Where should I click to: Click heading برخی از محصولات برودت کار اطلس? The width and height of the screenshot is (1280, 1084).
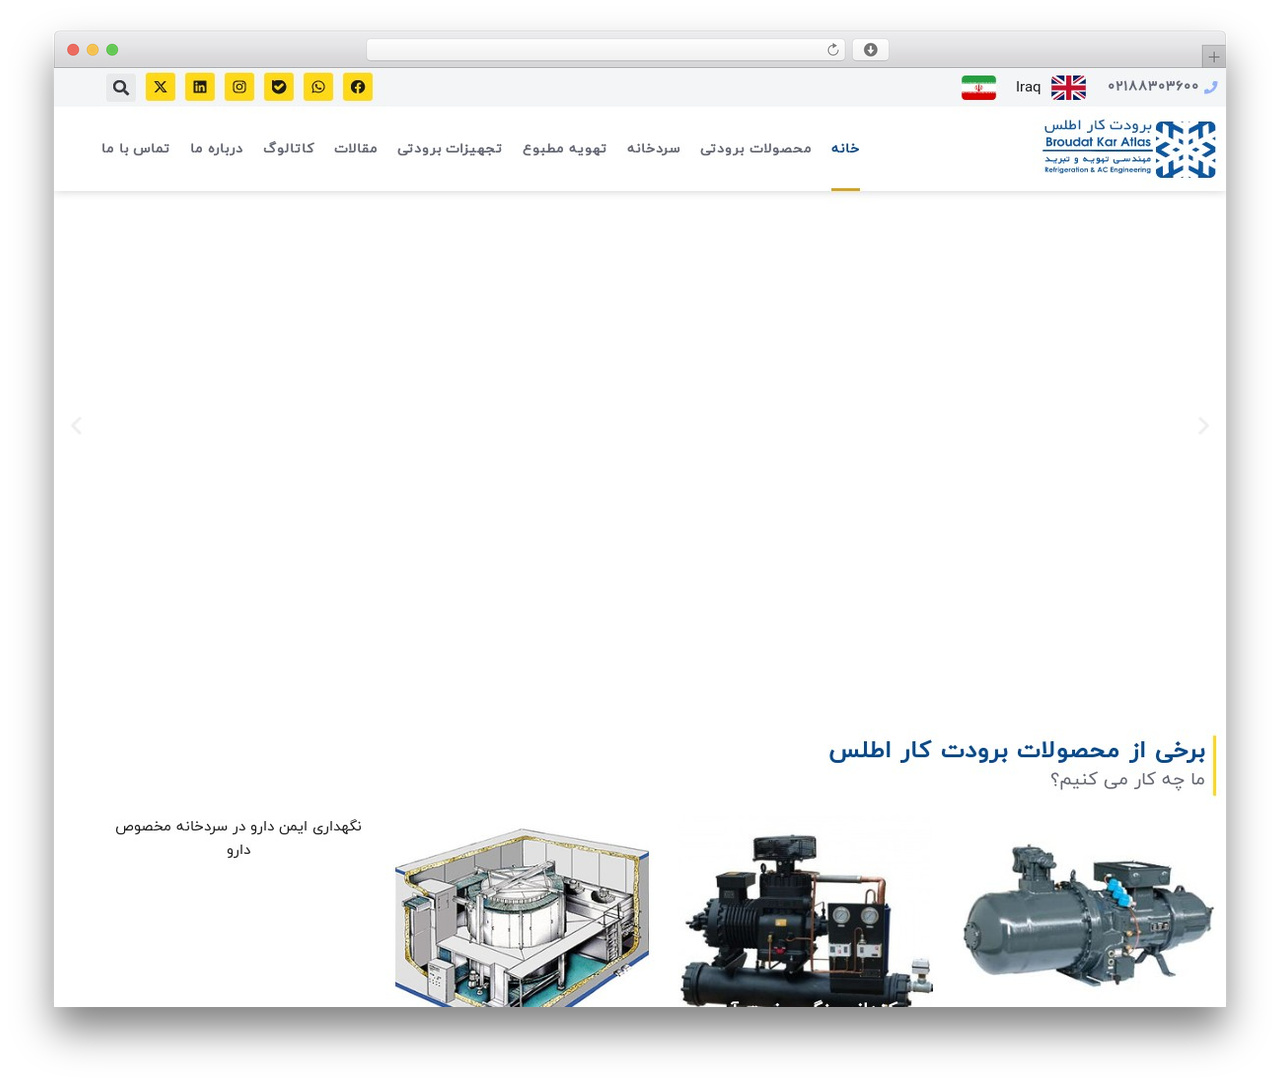1017,750
